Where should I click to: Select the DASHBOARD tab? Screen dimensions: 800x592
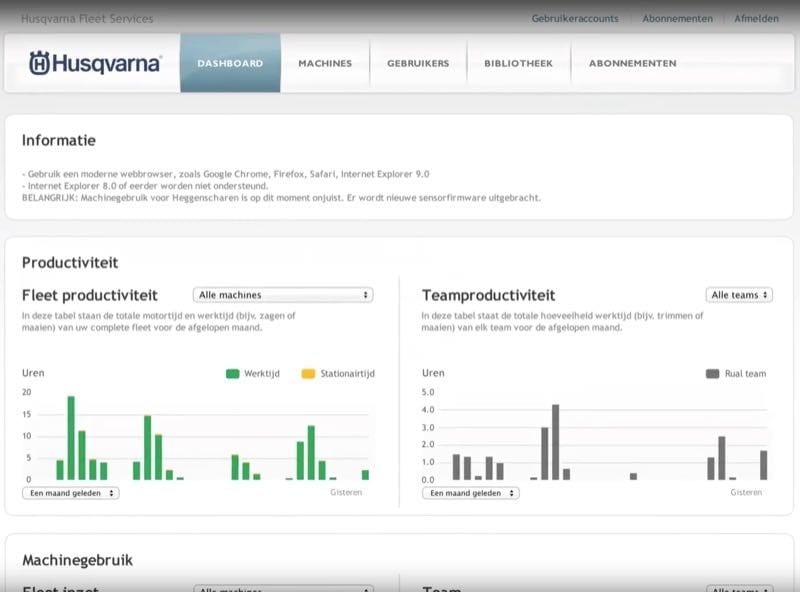click(x=230, y=62)
